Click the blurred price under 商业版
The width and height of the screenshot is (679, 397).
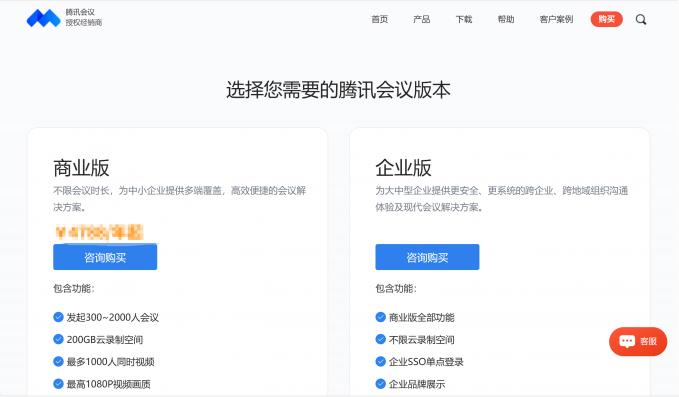click(x=99, y=232)
